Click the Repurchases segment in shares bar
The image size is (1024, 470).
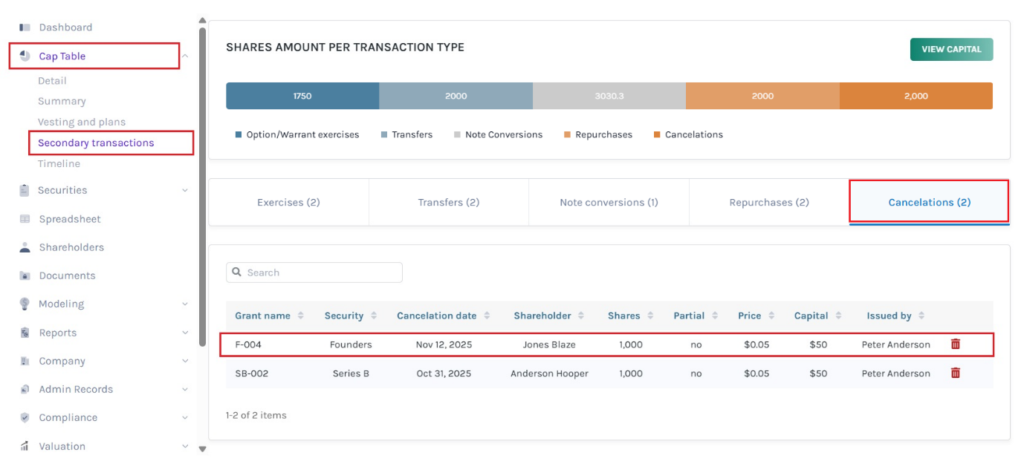762,96
